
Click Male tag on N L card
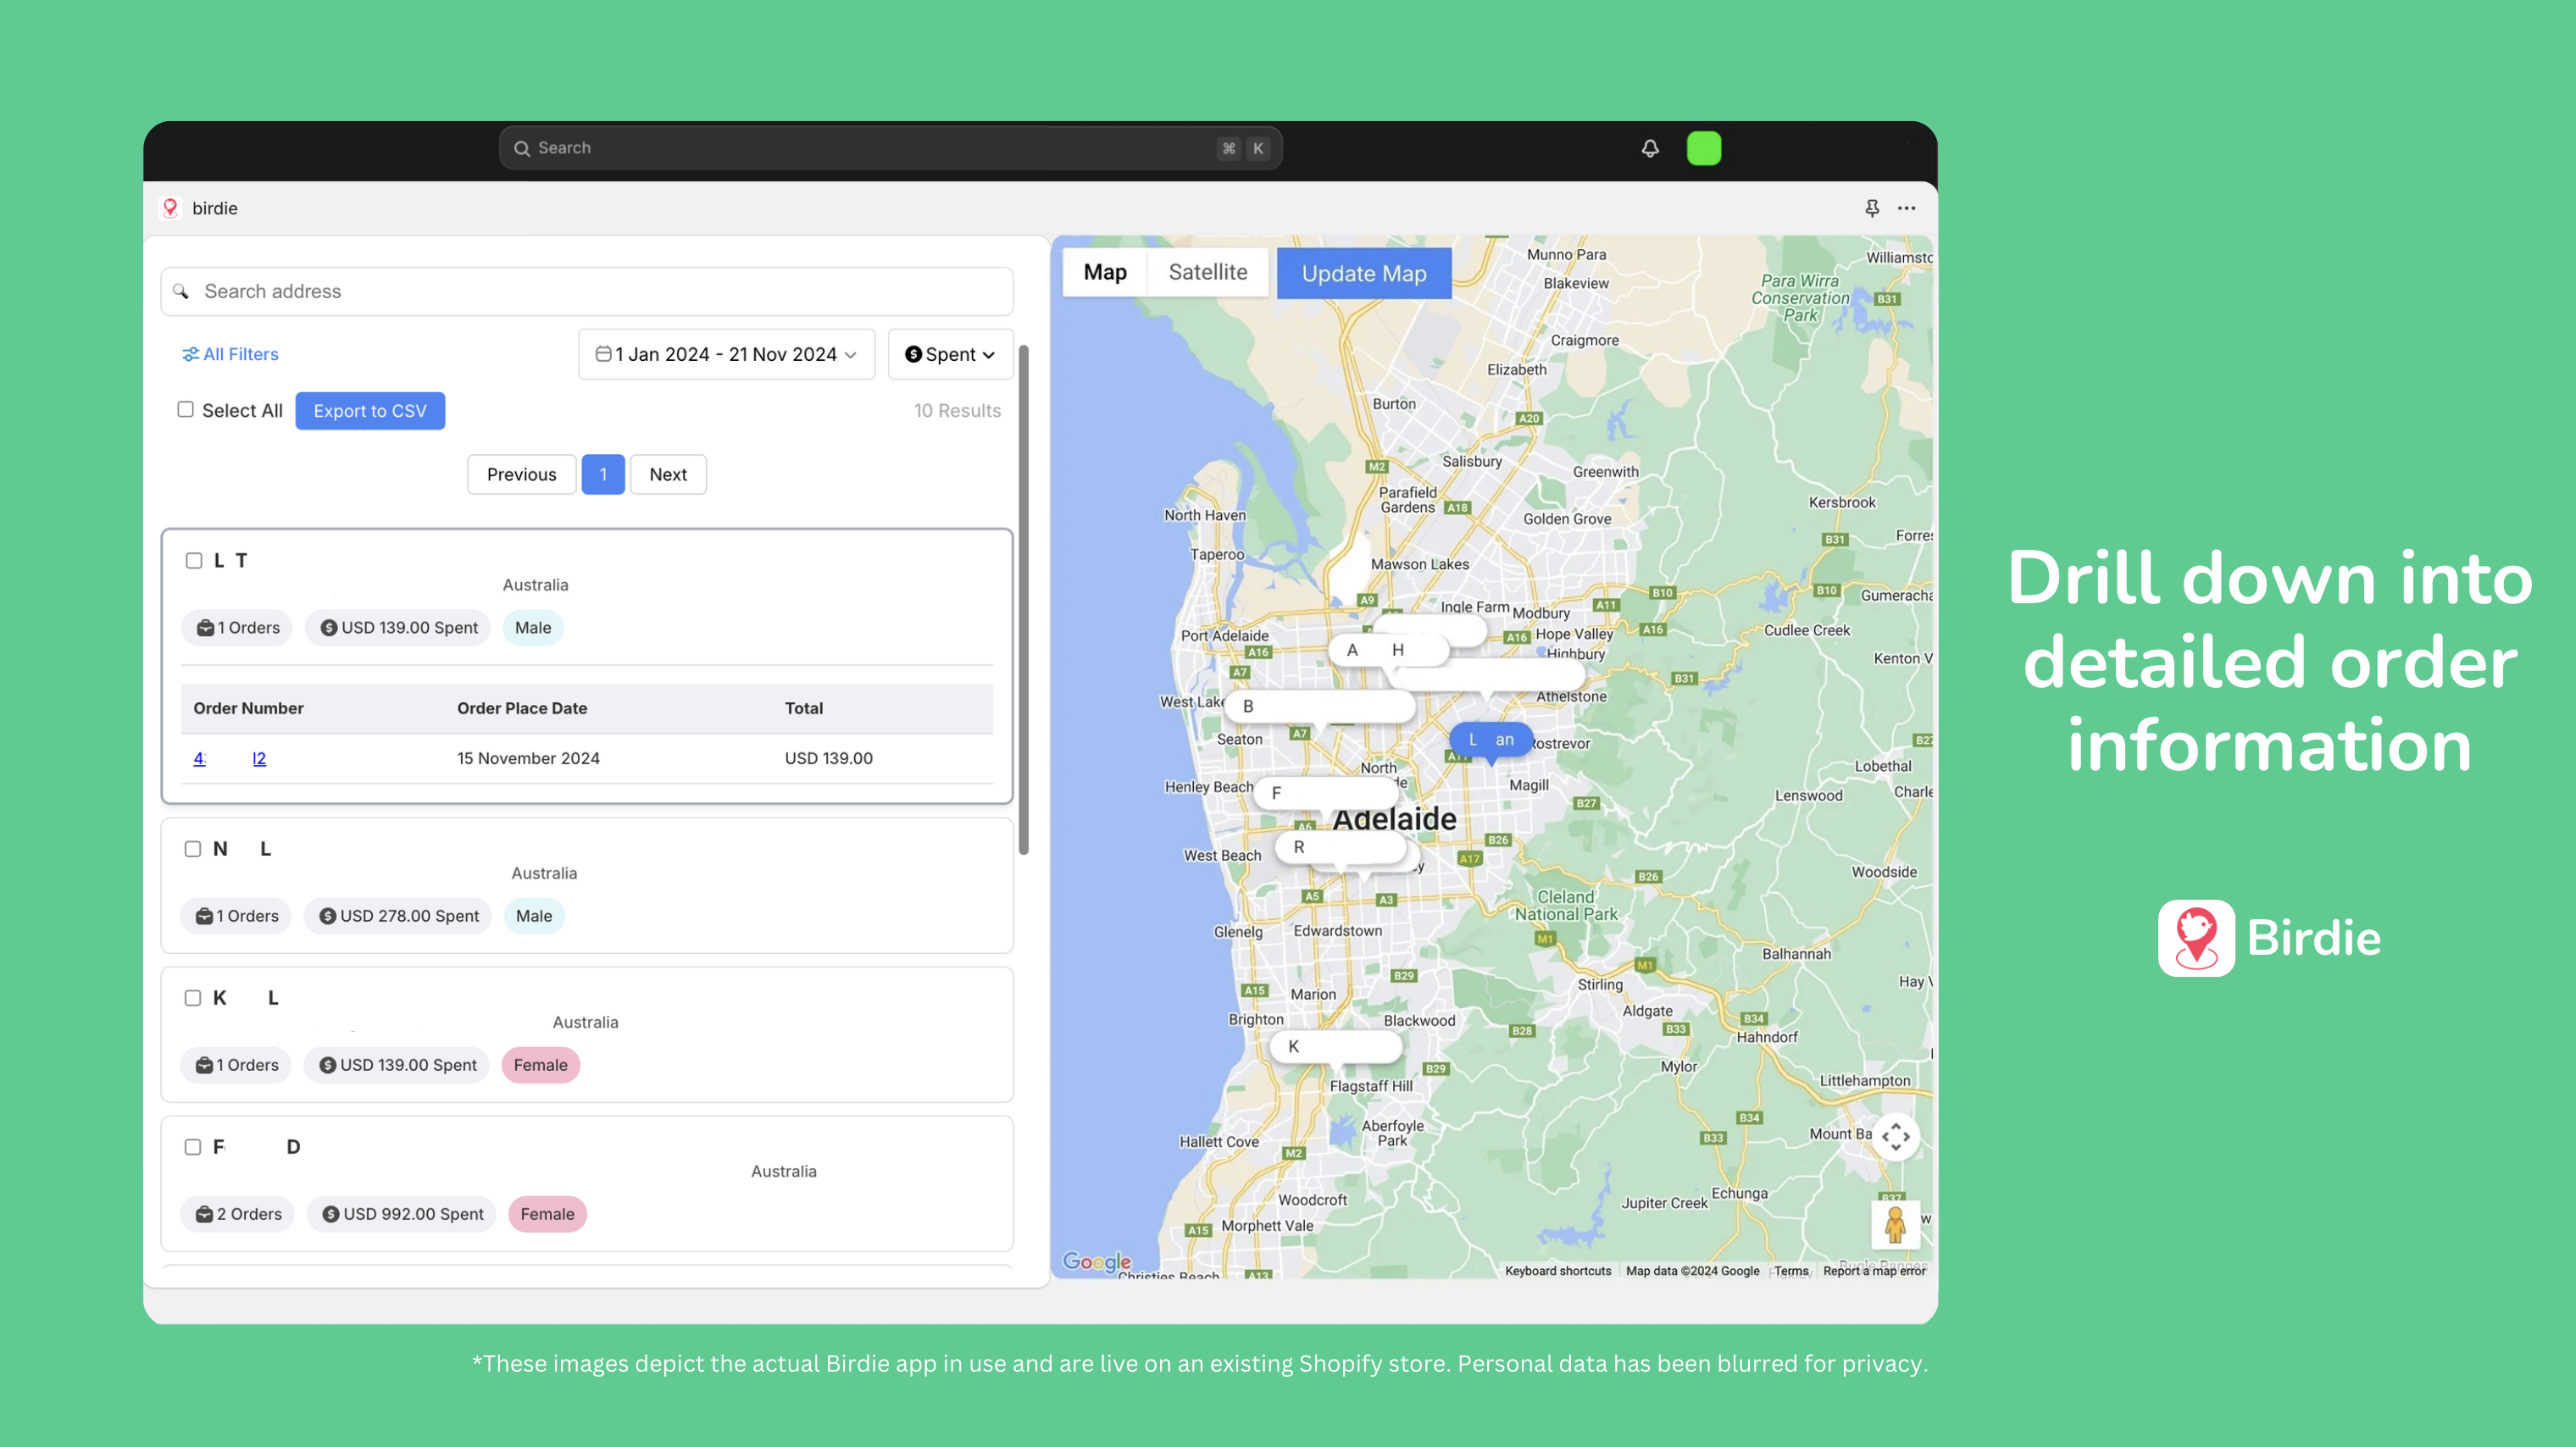[x=534, y=916]
